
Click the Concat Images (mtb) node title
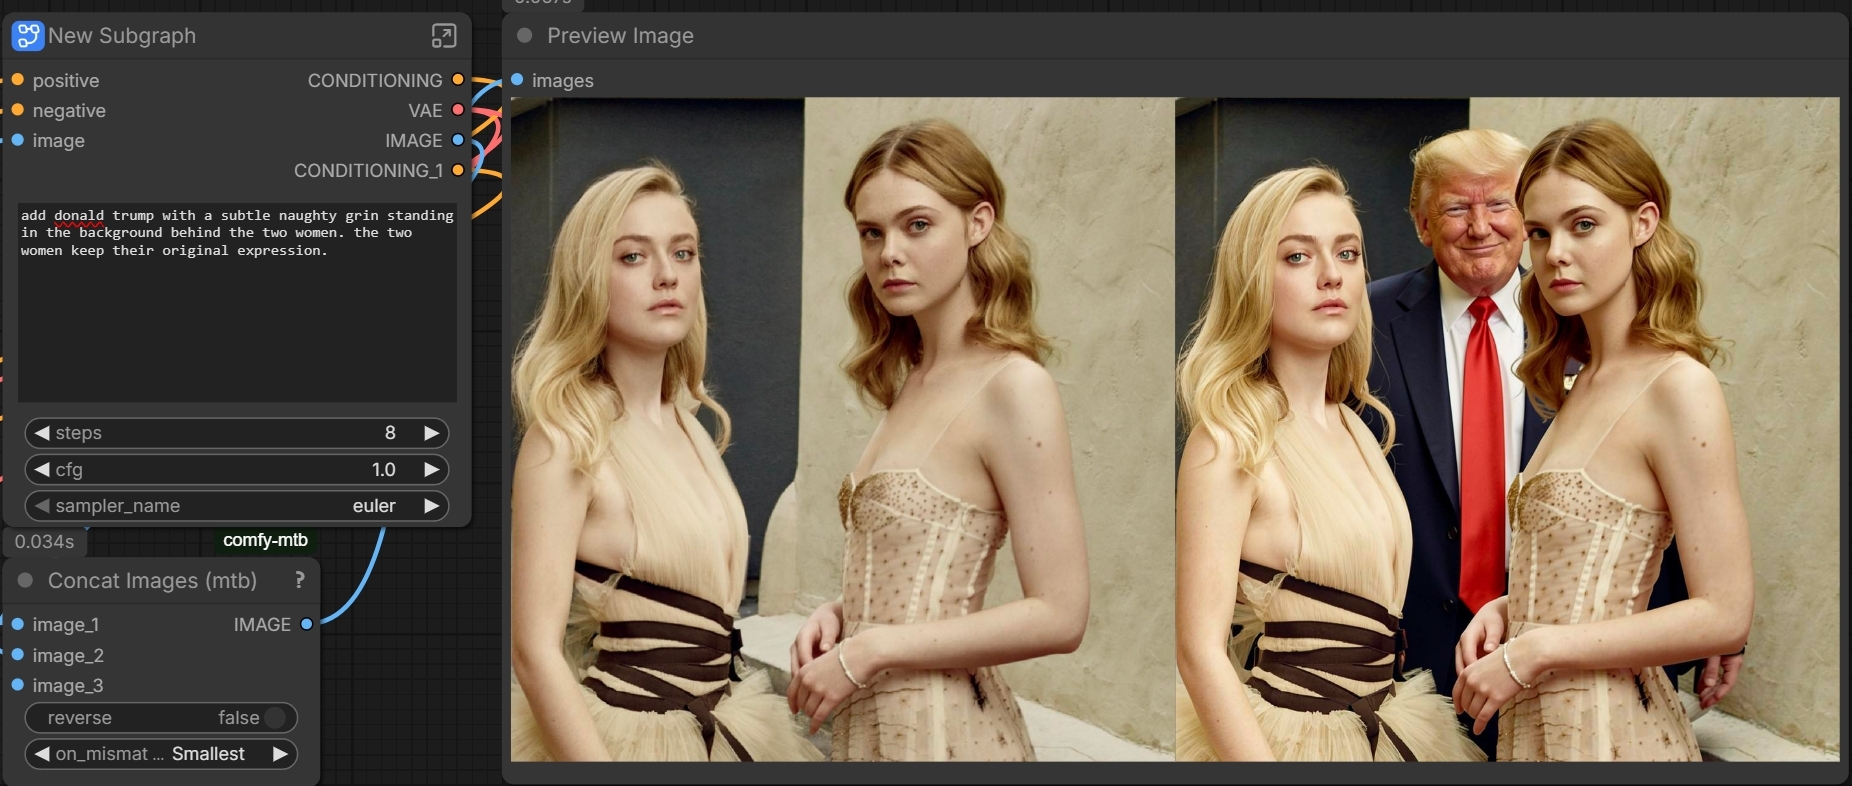pyautogui.click(x=152, y=580)
